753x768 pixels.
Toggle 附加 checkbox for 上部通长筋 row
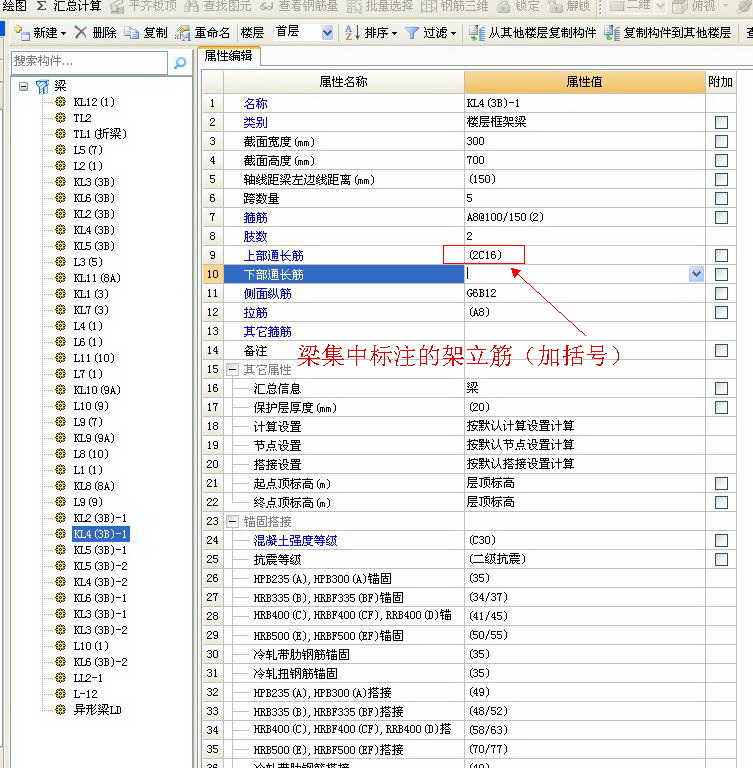point(721,255)
